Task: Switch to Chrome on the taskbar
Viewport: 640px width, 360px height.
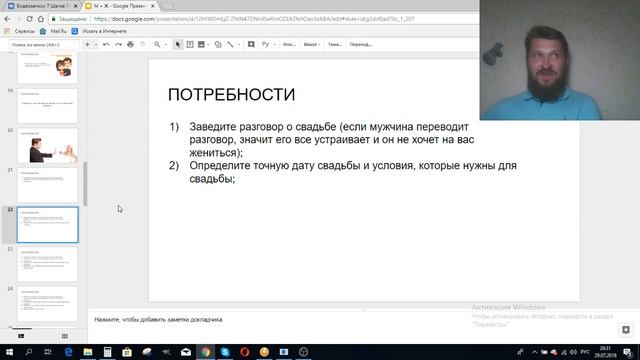Action: (x=205, y=352)
